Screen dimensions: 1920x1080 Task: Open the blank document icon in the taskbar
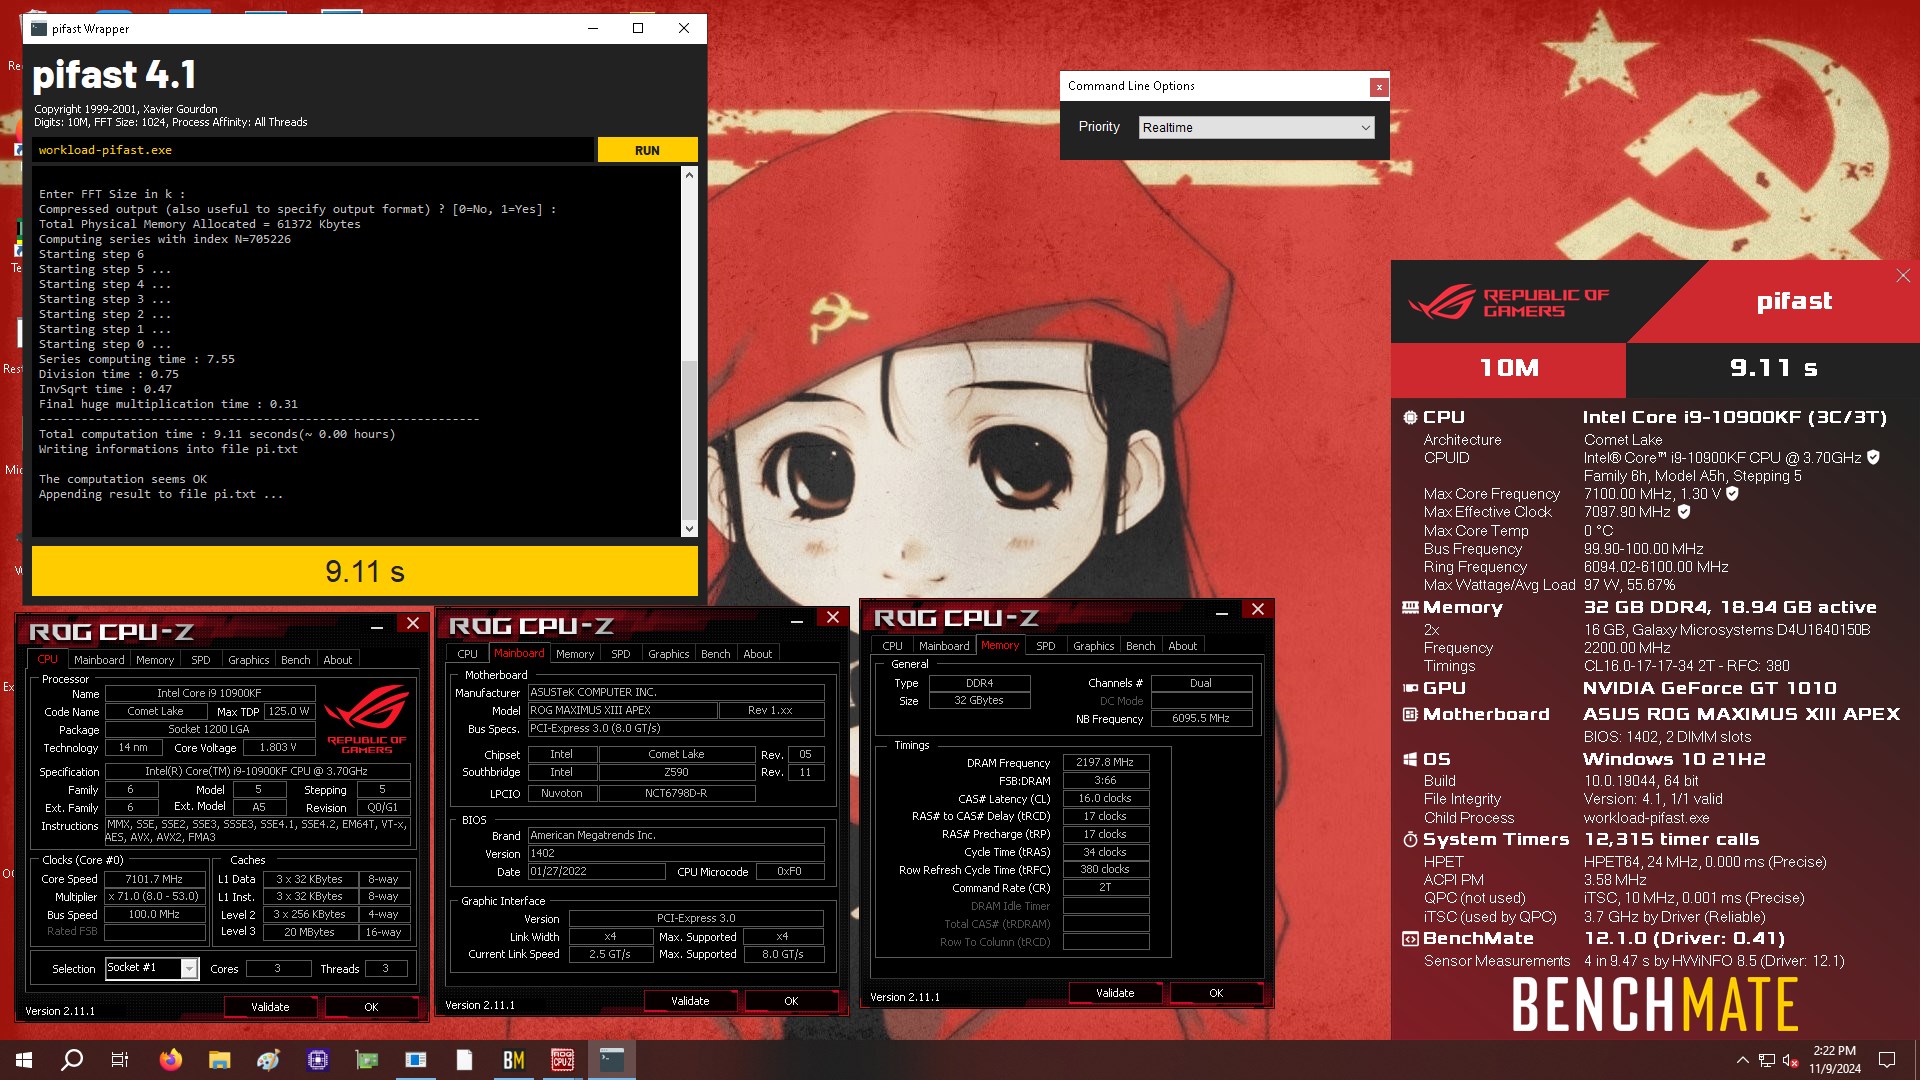(465, 1060)
